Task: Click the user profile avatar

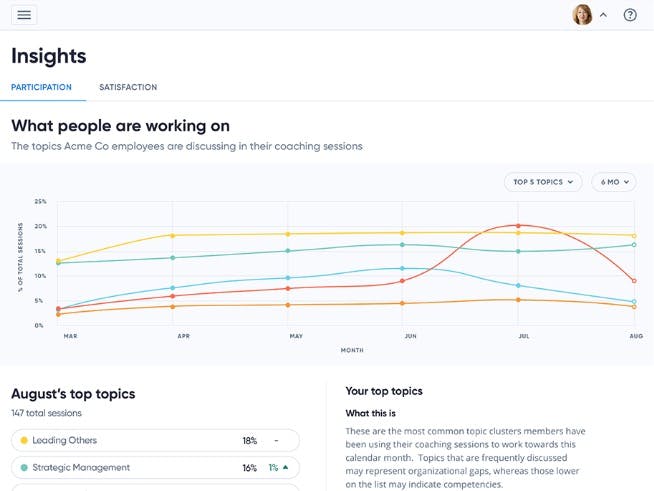Action: 581,15
